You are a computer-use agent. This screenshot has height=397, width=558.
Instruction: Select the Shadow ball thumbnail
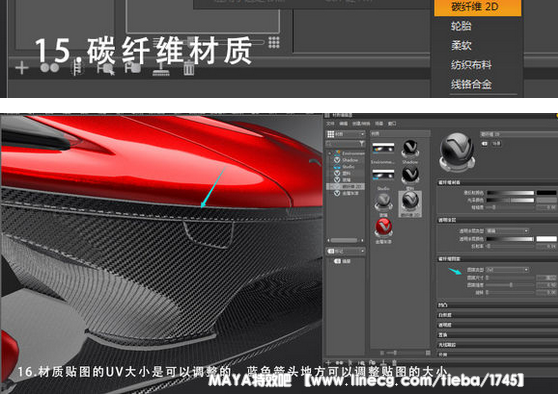(410, 149)
